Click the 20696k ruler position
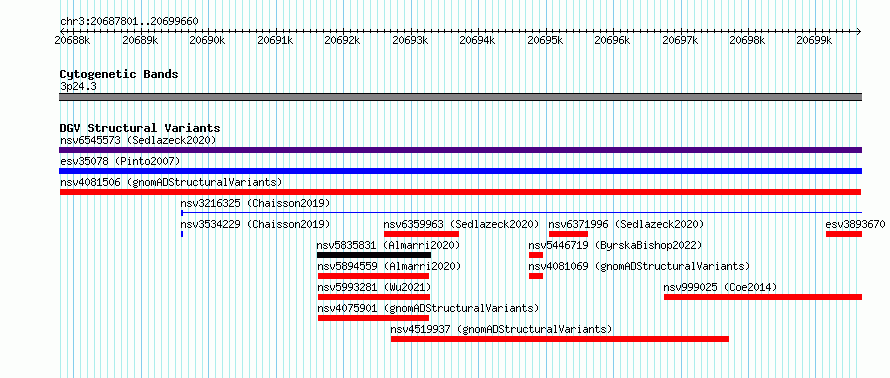Image resolution: width=890 pixels, height=378 pixels. coord(612,40)
